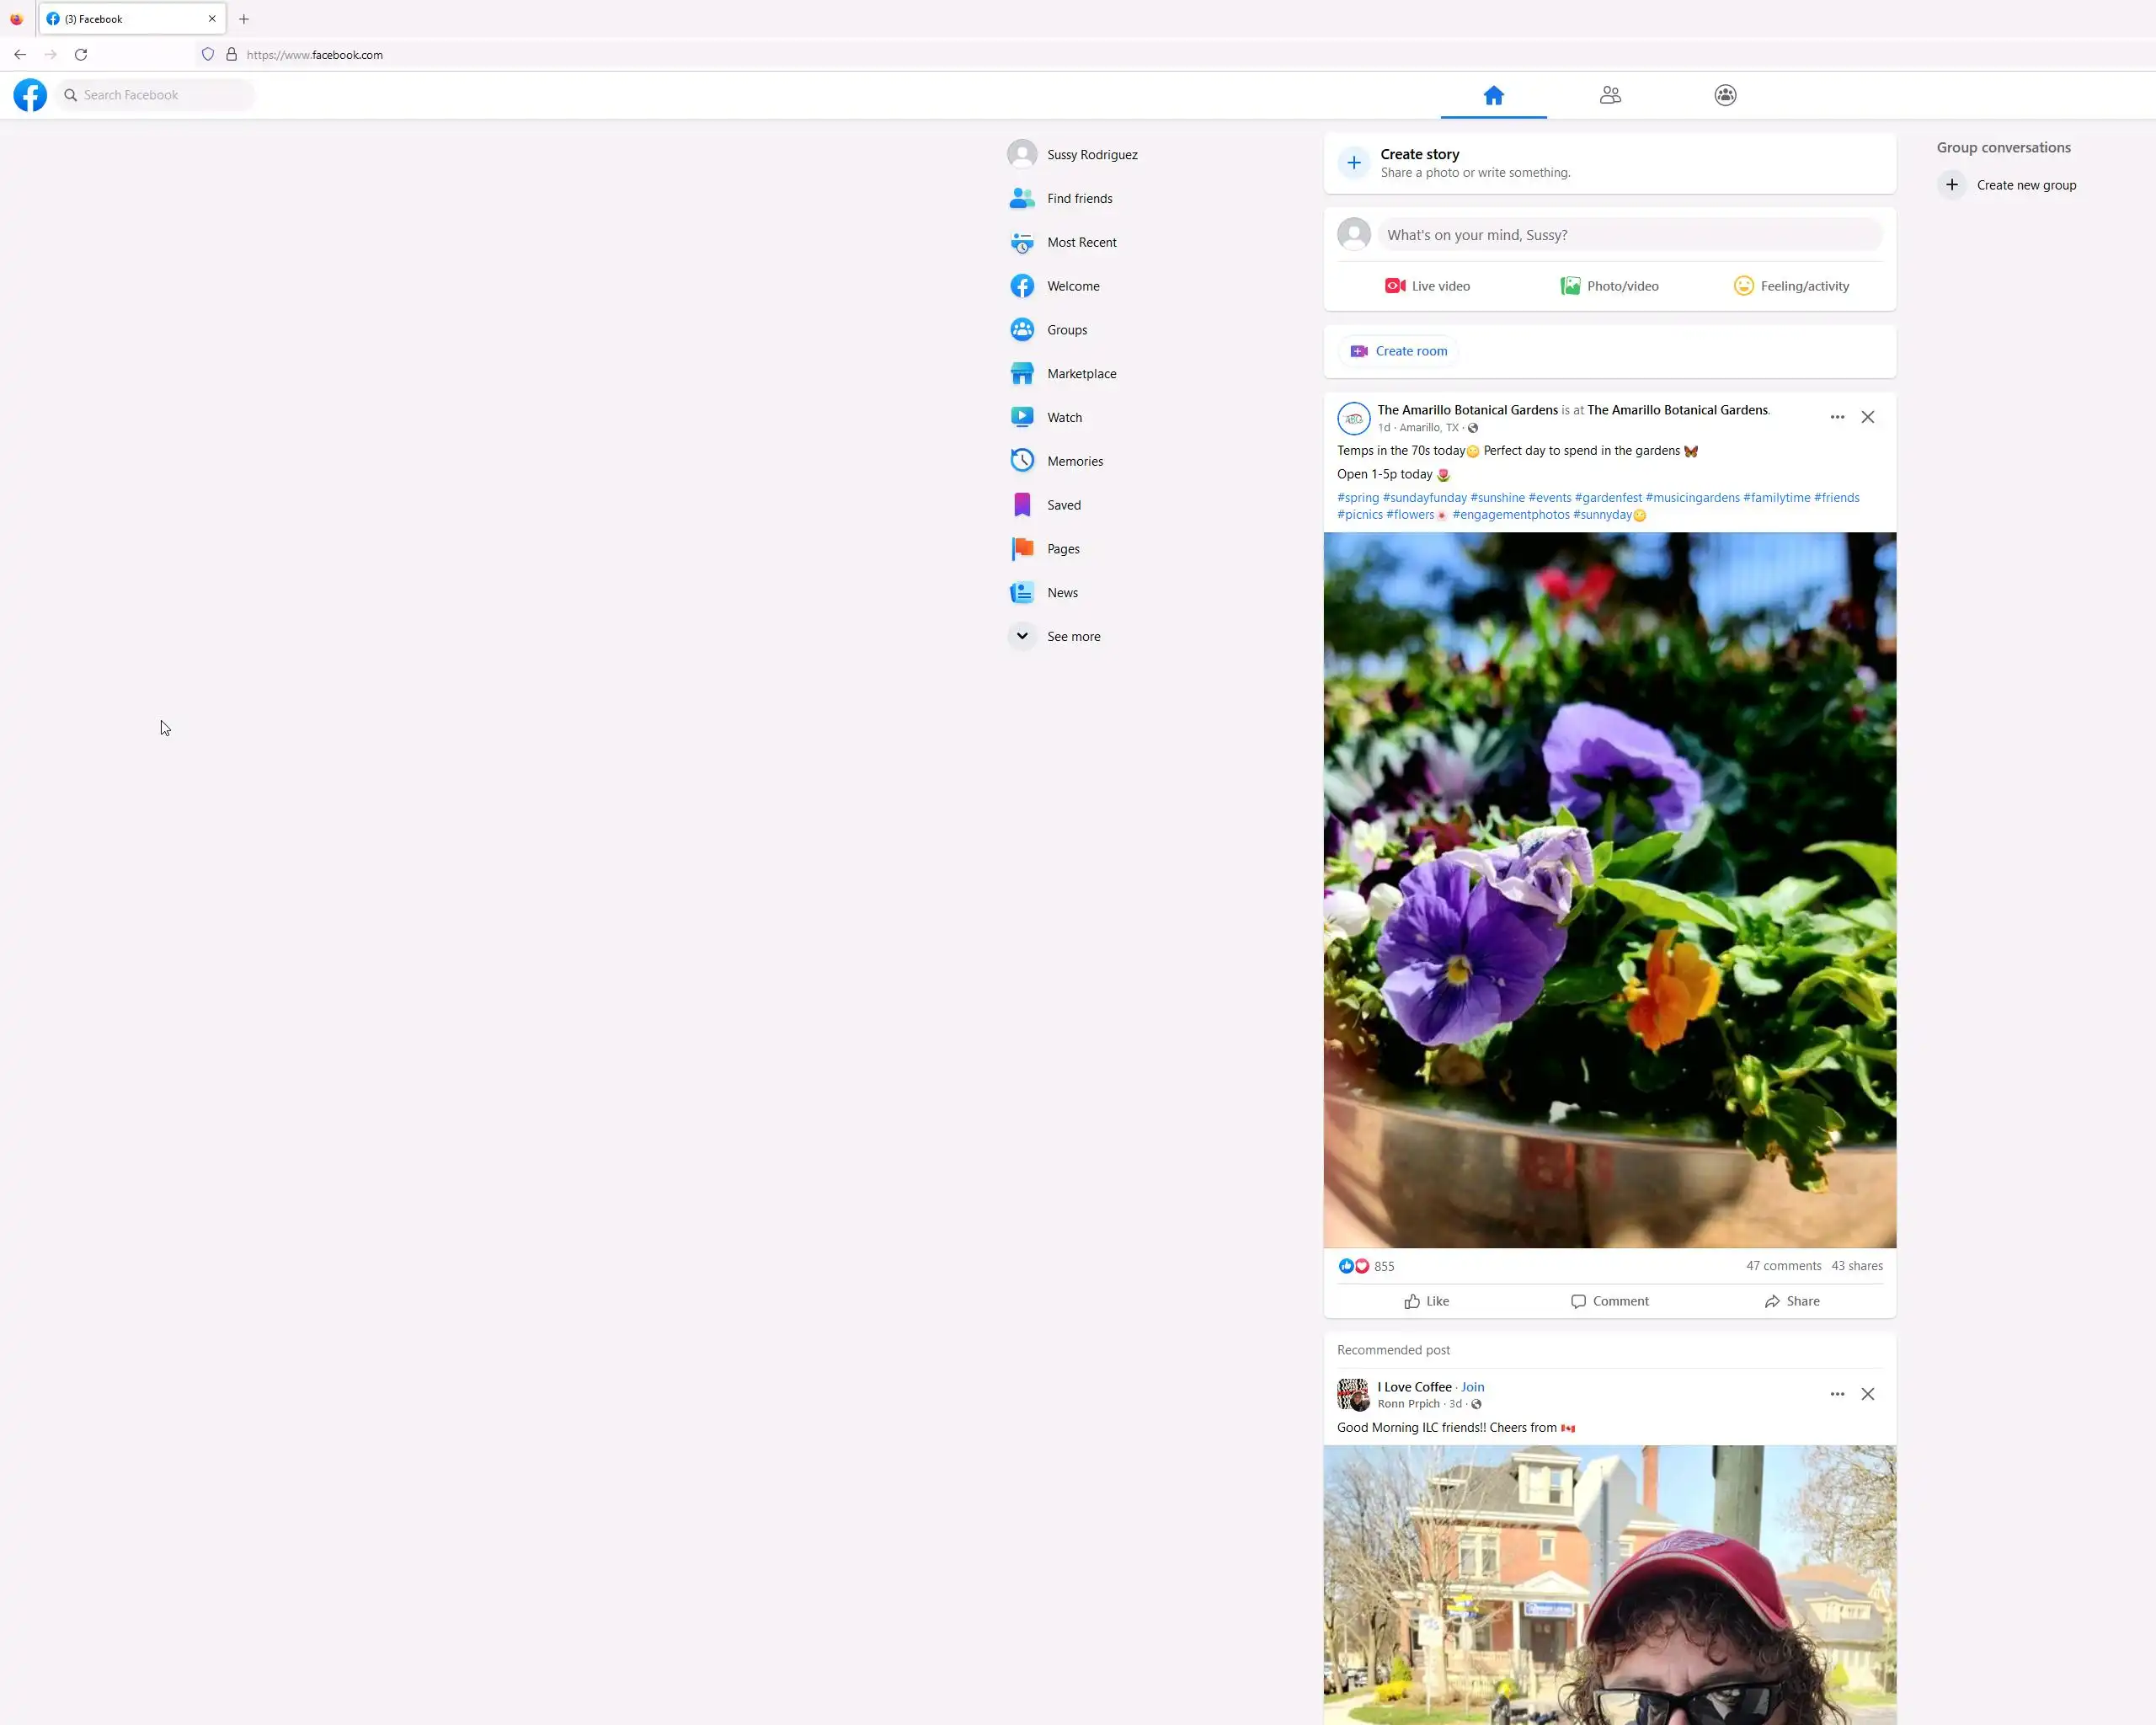Open options menu on Amarillo Botanical post
This screenshot has width=2156, height=1725.
coord(1837,417)
